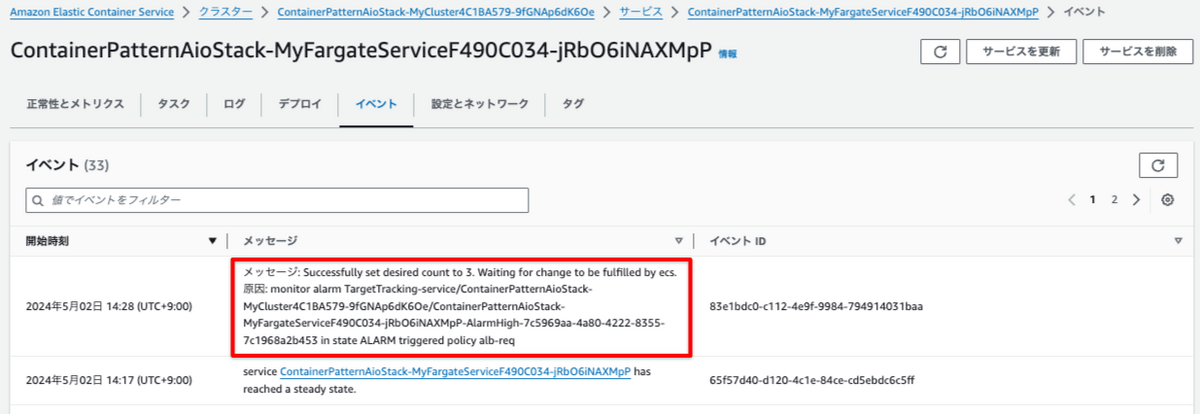Select event ID 65f57d40-d120-4c1e-84ce-cd5ebdc6c5ff
The height and width of the screenshot is (414, 1200).
pyautogui.click(x=811, y=380)
